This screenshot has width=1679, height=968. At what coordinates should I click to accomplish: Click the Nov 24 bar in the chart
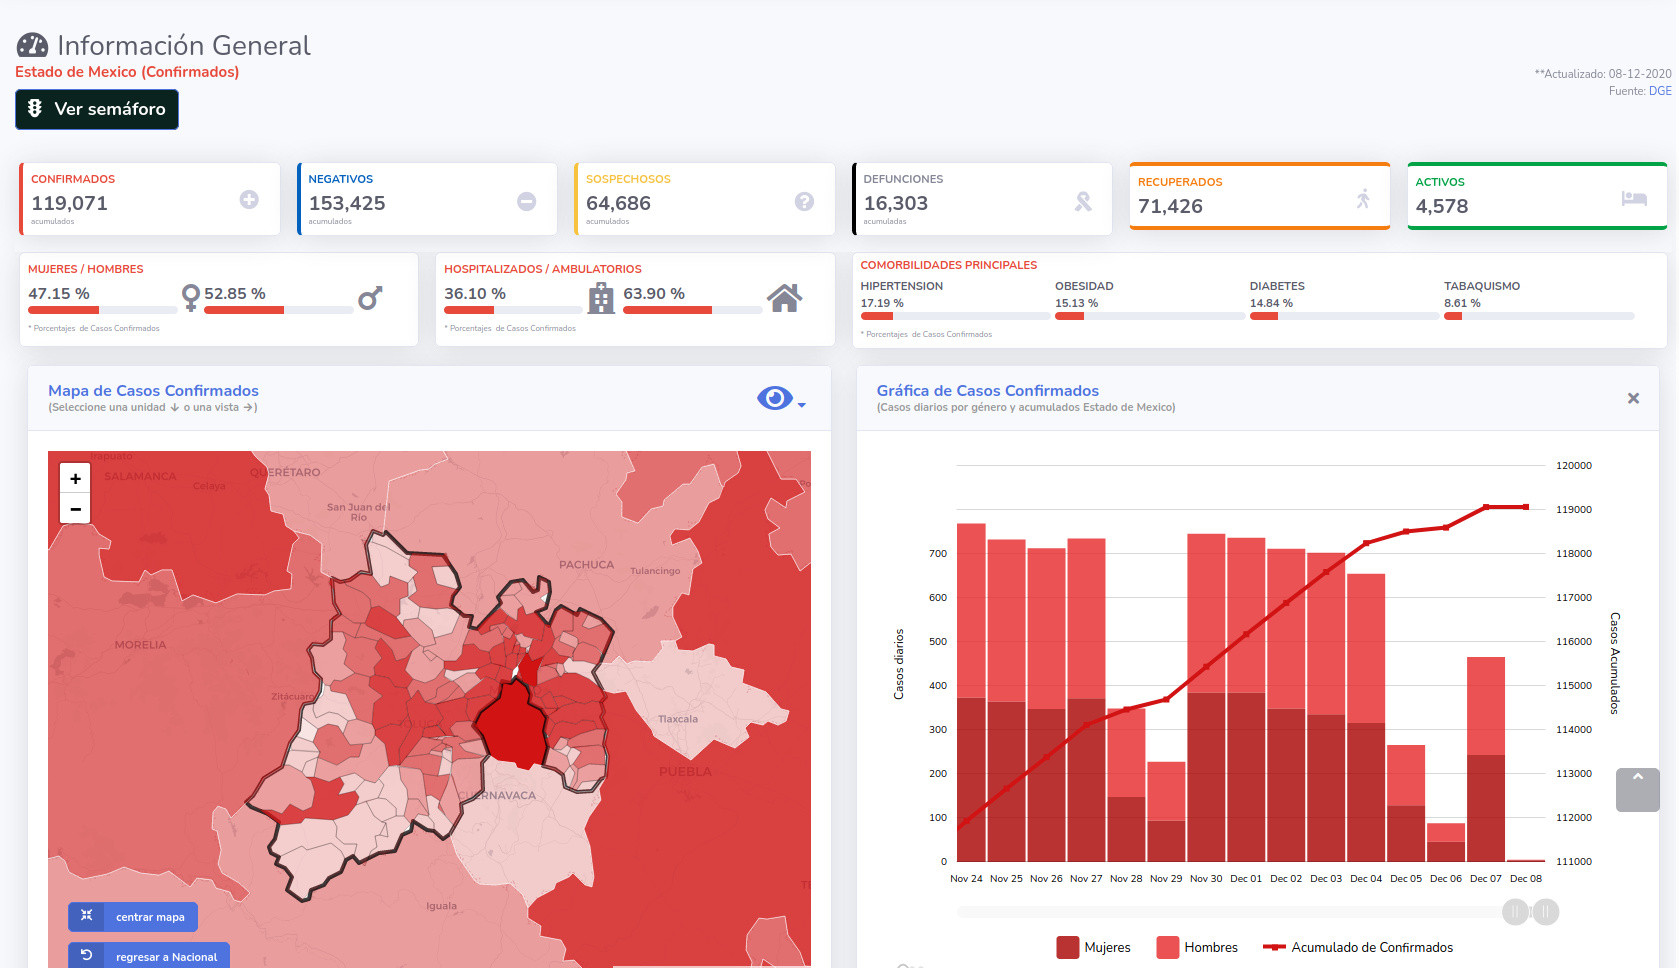coord(971,692)
